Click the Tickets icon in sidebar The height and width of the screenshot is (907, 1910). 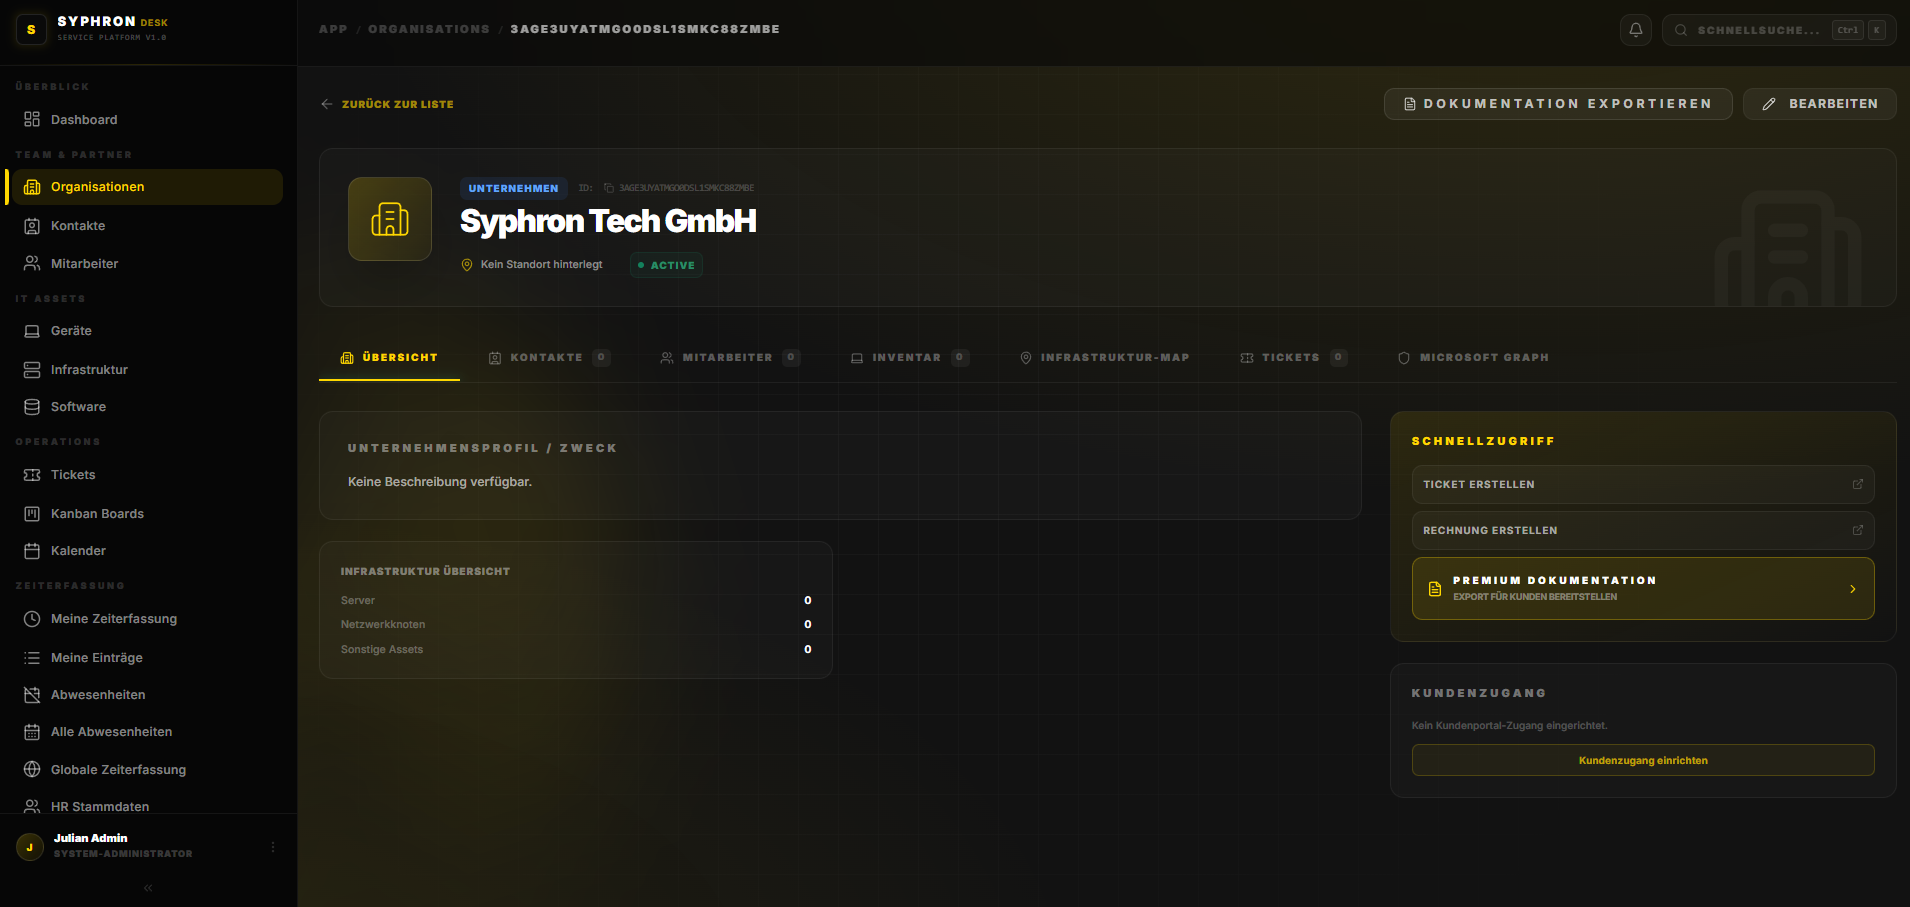point(32,475)
